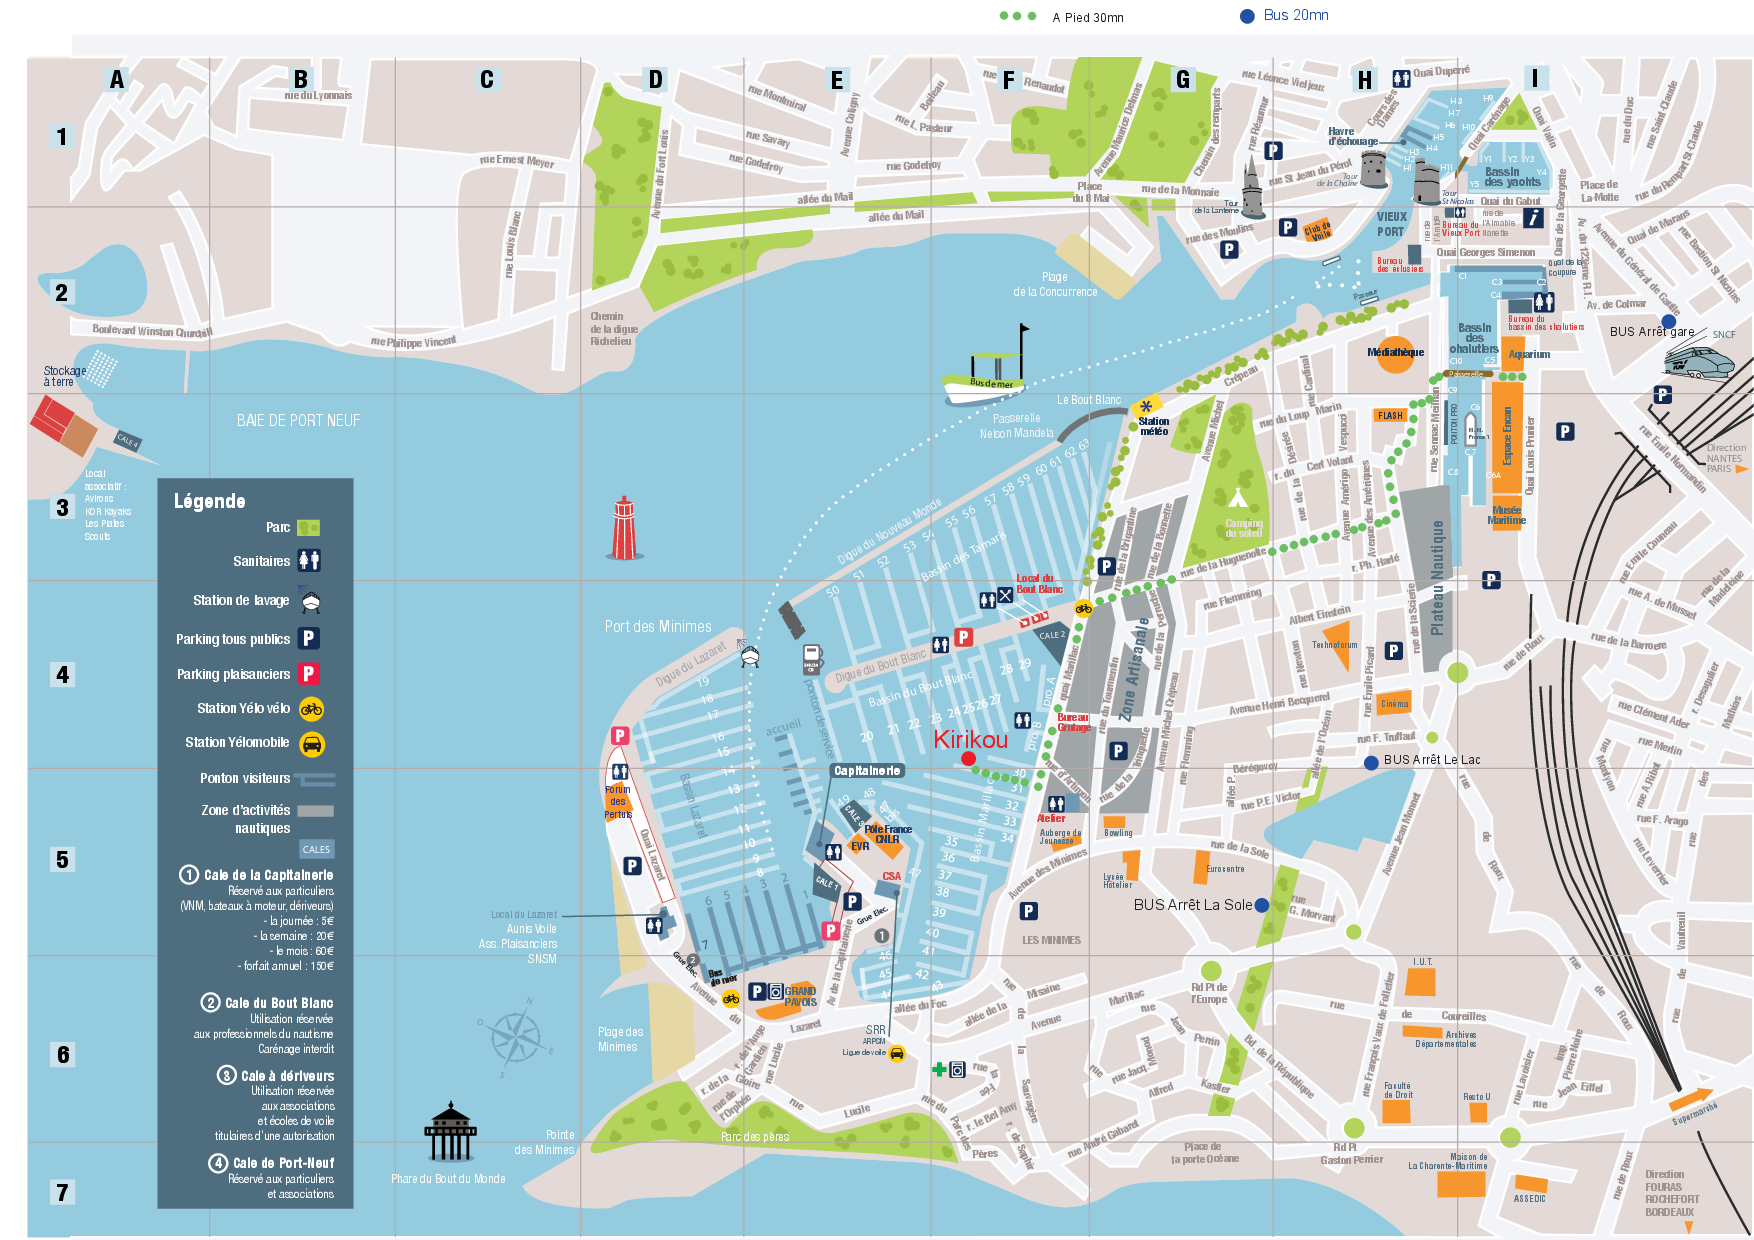Click the BUS Arrêt La Sole blue dot
The width and height of the screenshot is (1754, 1240).
pyautogui.click(x=1261, y=905)
